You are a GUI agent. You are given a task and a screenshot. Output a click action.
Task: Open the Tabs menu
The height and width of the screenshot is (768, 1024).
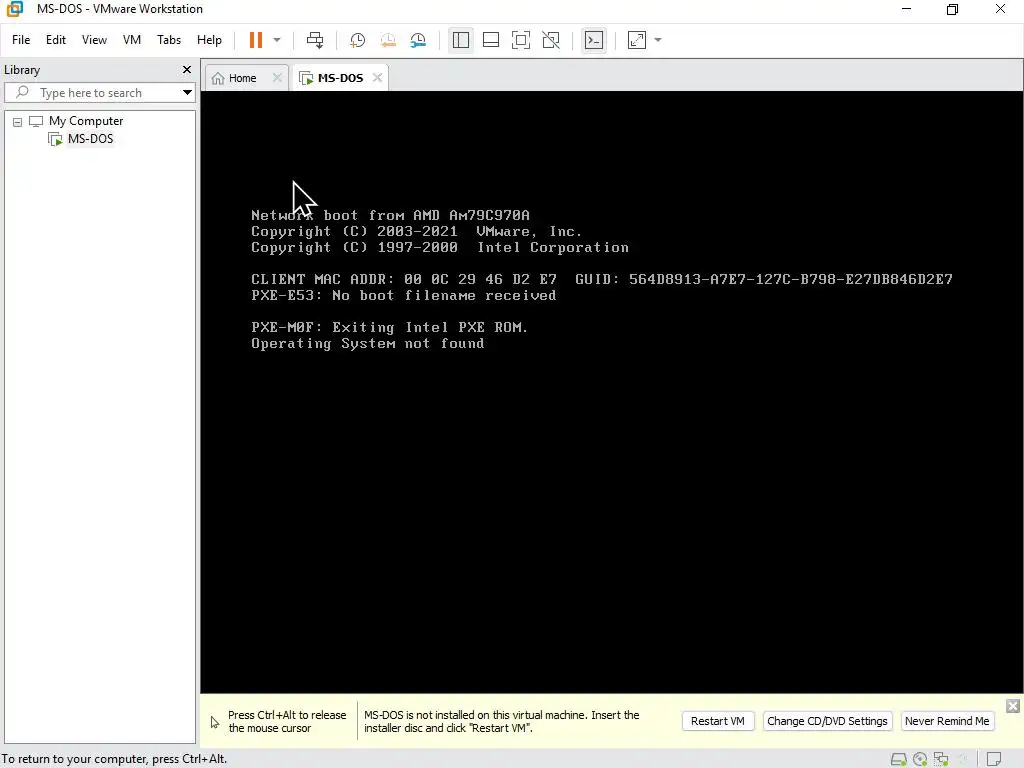168,40
